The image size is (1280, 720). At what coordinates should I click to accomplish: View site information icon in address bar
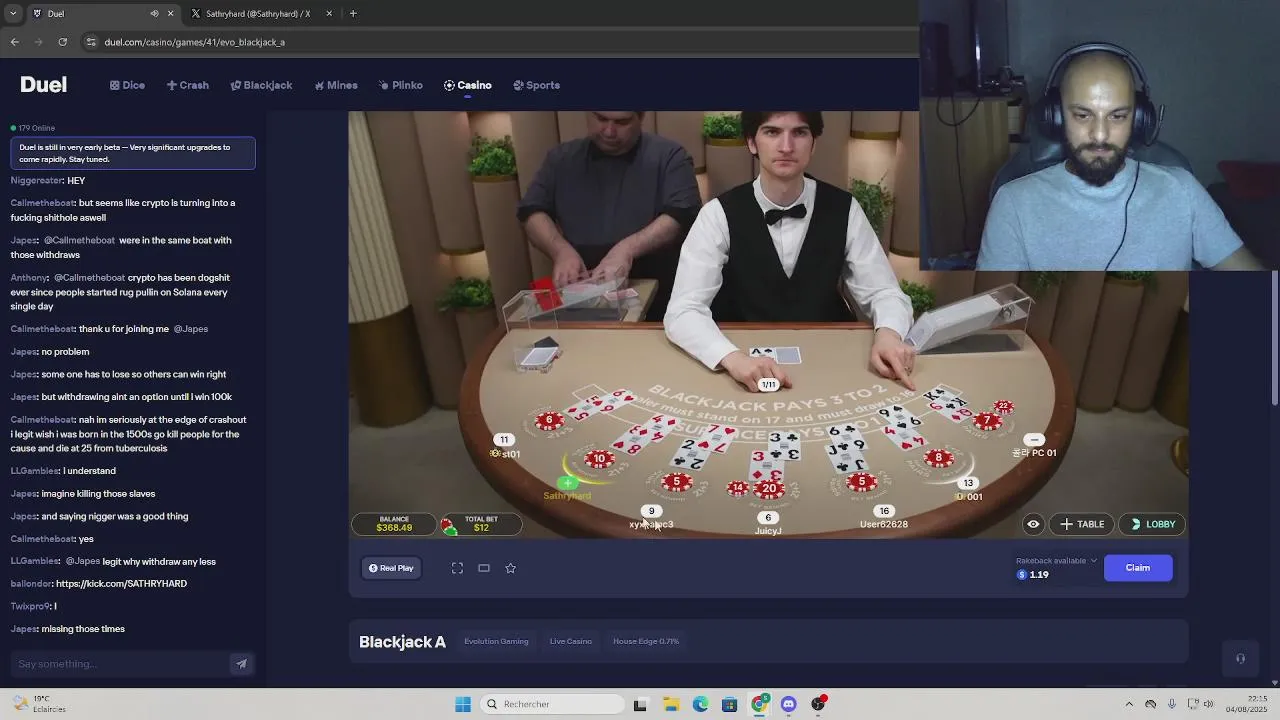pos(91,42)
